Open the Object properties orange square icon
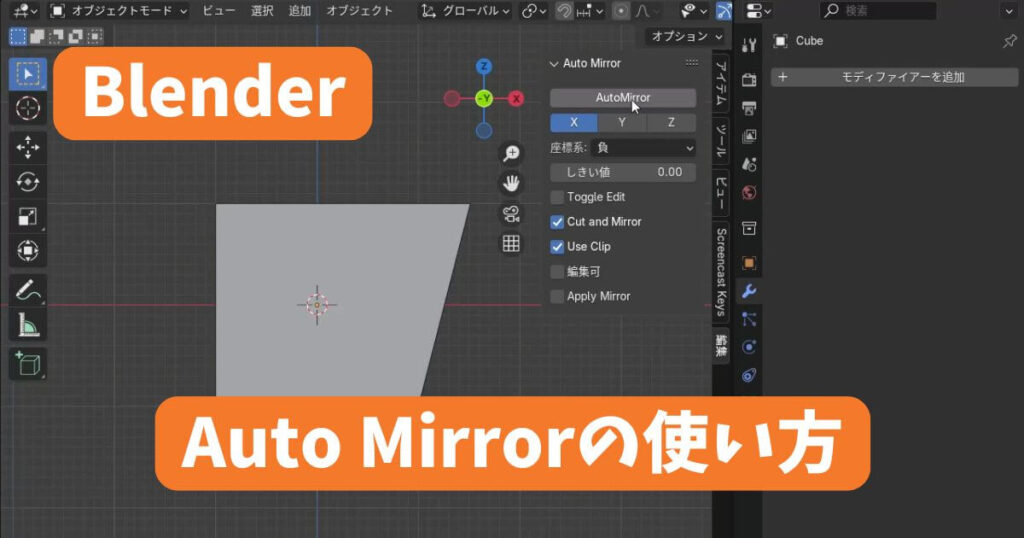The width and height of the screenshot is (1024, 538). point(749,262)
